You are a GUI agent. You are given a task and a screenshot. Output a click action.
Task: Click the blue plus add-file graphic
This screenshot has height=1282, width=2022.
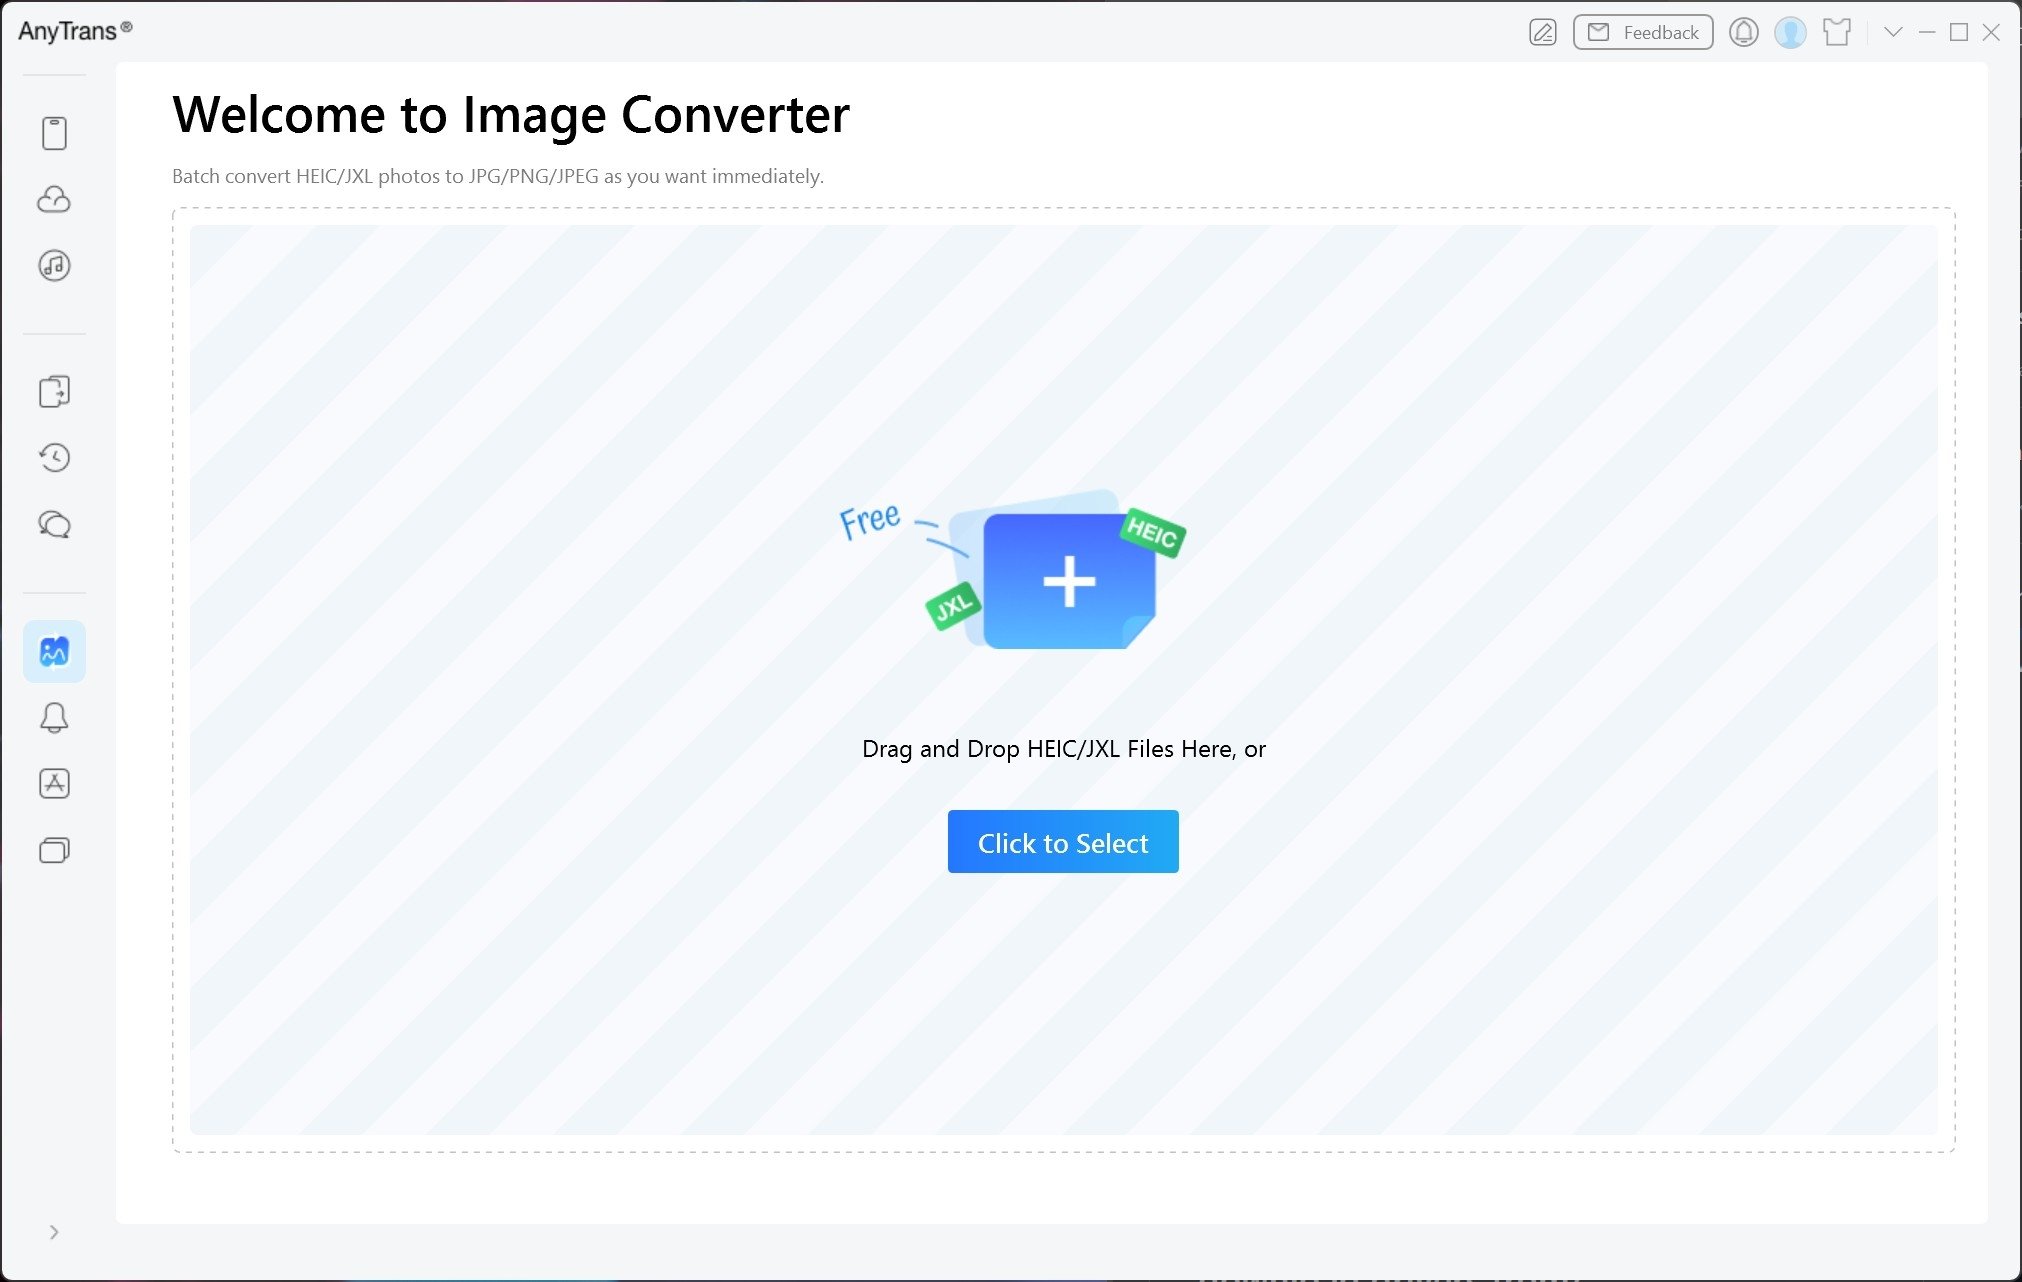pos(1069,581)
